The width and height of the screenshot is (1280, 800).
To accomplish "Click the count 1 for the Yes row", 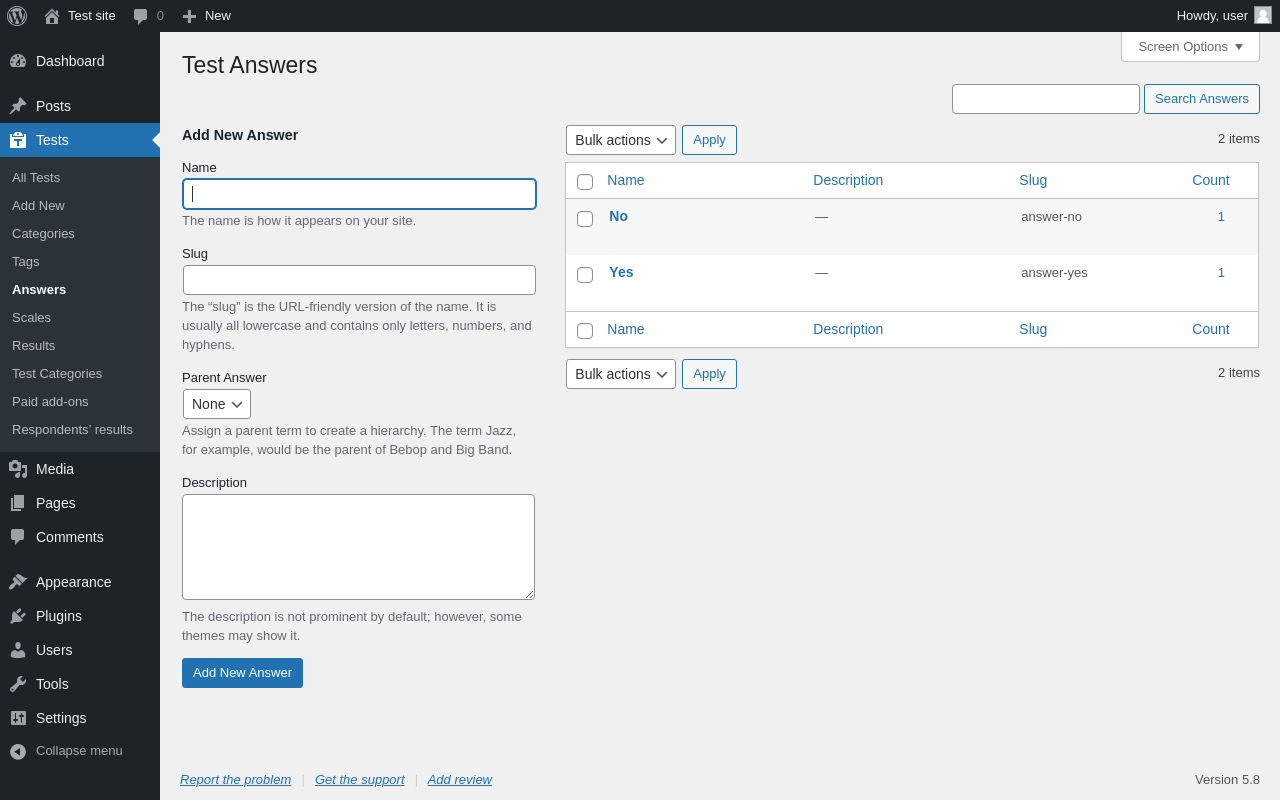I will point(1221,273).
